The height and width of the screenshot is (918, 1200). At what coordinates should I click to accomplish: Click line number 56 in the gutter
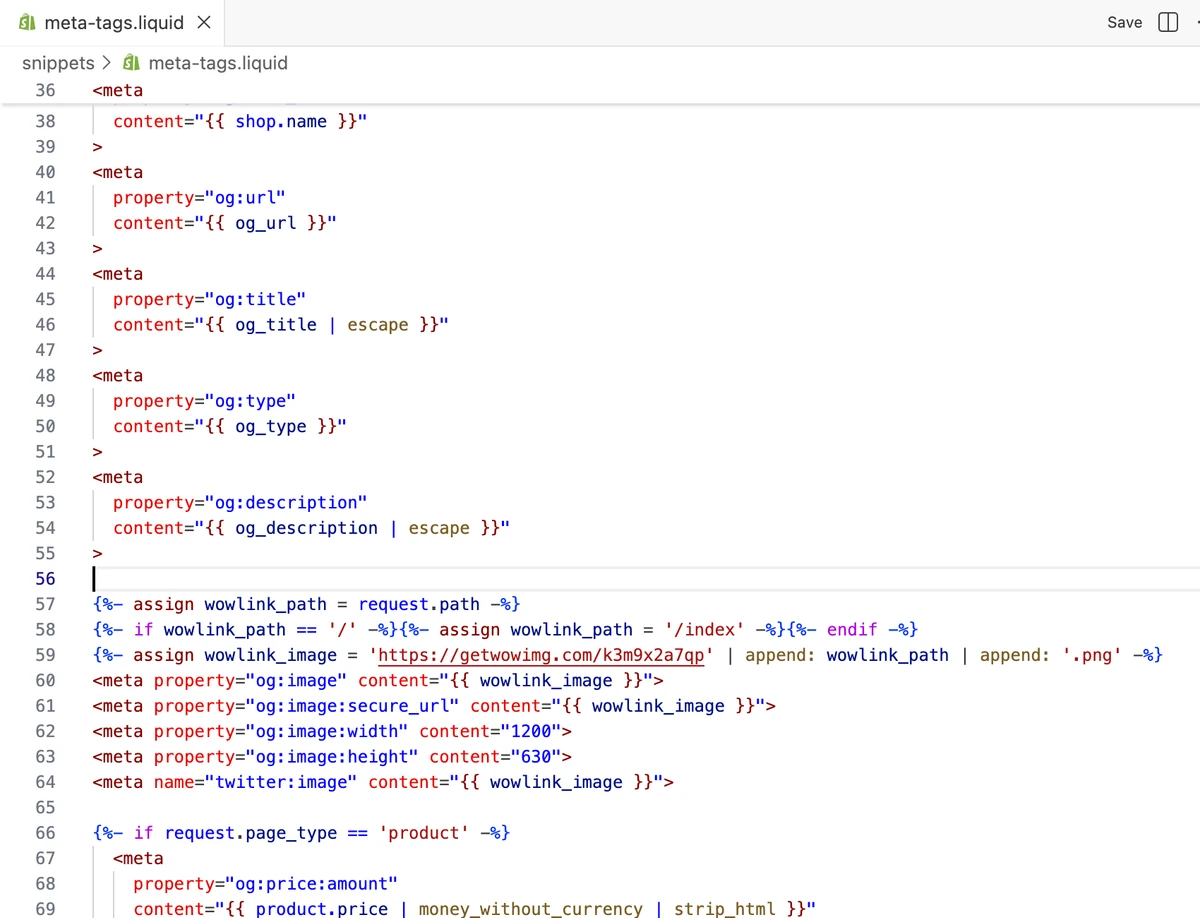(45, 579)
